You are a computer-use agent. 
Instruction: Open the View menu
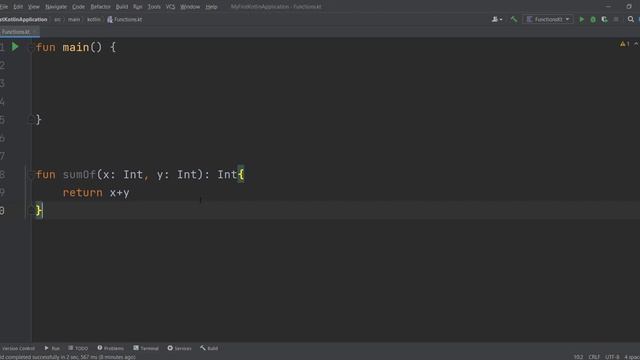click(34, 7)
